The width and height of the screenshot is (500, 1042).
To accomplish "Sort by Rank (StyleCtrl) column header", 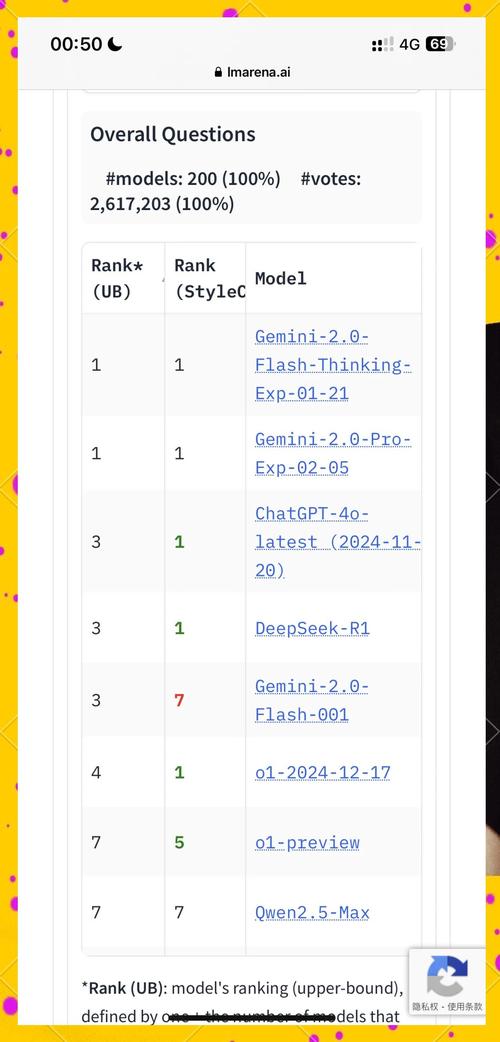I will click(x=205, y=278).
